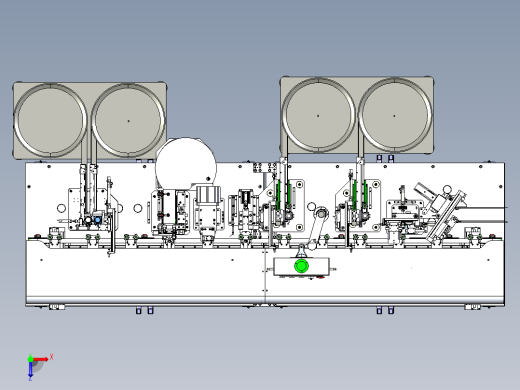
Task: Select the second bowl feeder from the left
Action: tap(128, 120)
